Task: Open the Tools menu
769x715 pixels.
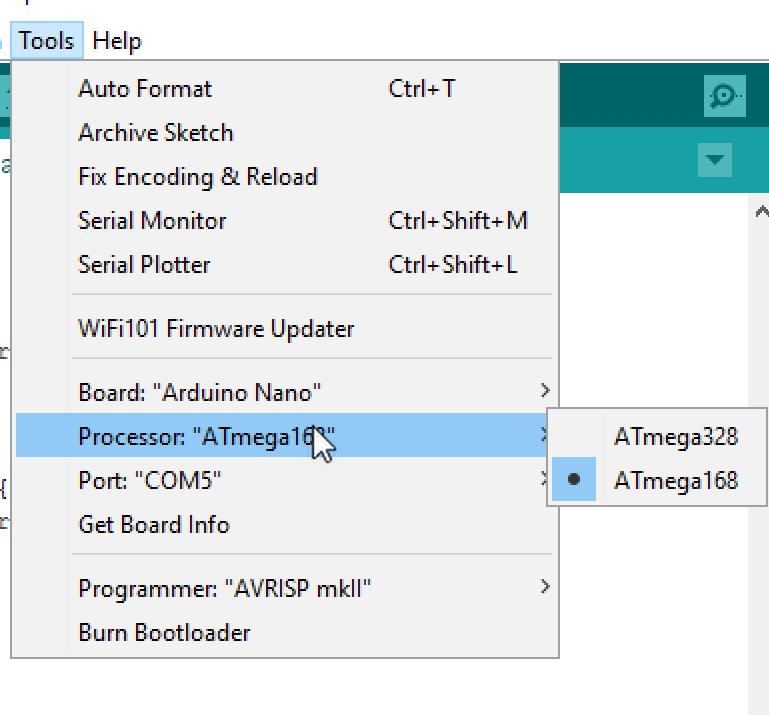Action: pos(47,40)
